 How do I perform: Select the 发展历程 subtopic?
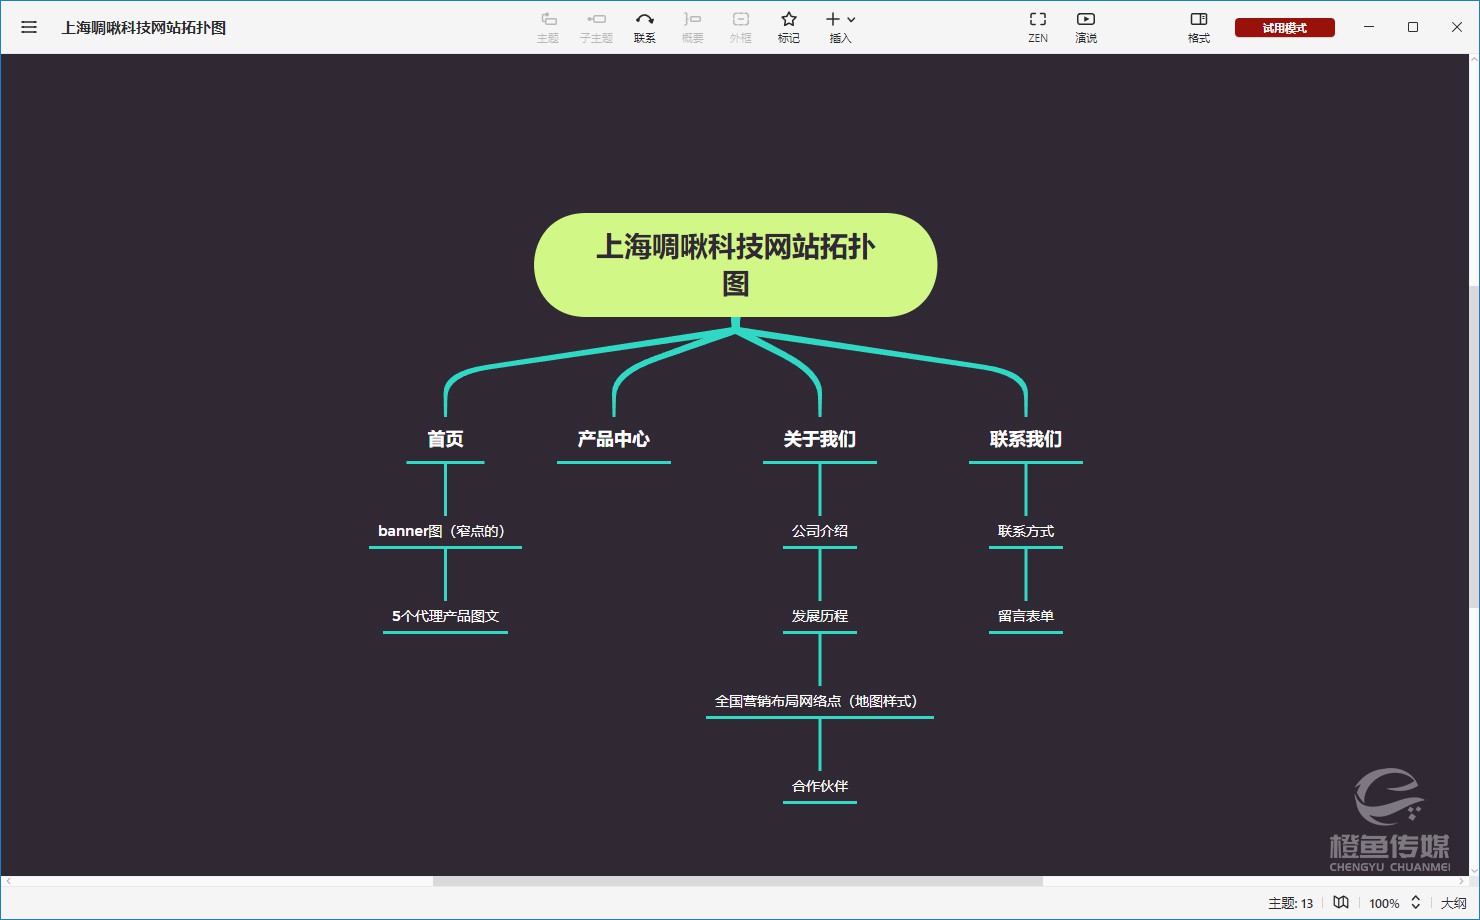click(820, 616)
